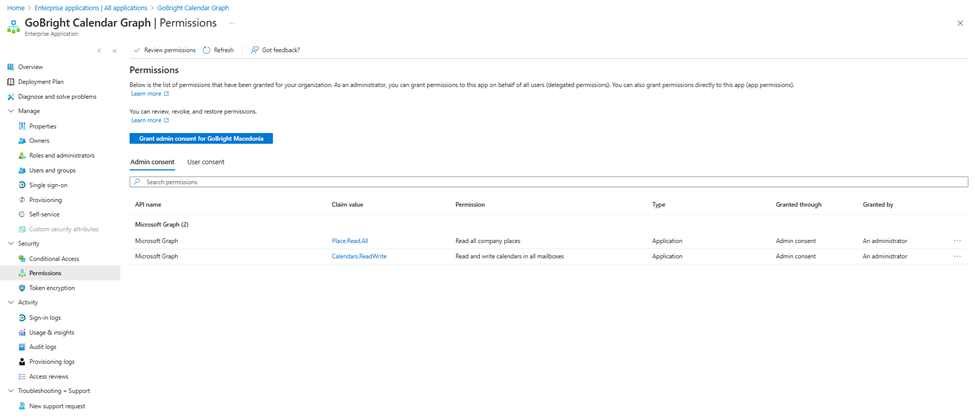Image resolution: width=975 pixels, height=419 pixels.
Task: Open Deployment Plan book icon
Action: [11, 82]
